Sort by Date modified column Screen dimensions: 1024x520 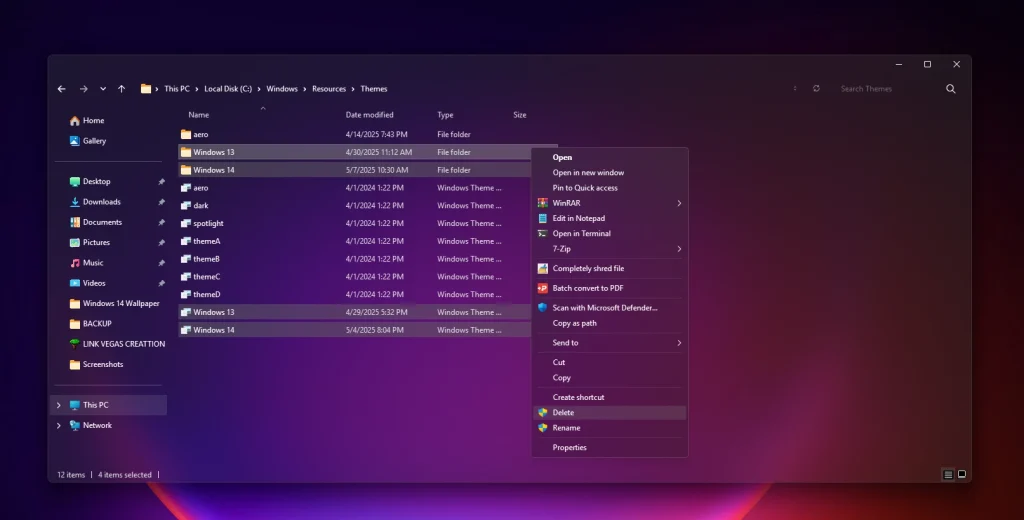pyautogui.click(x=370, y=114)
